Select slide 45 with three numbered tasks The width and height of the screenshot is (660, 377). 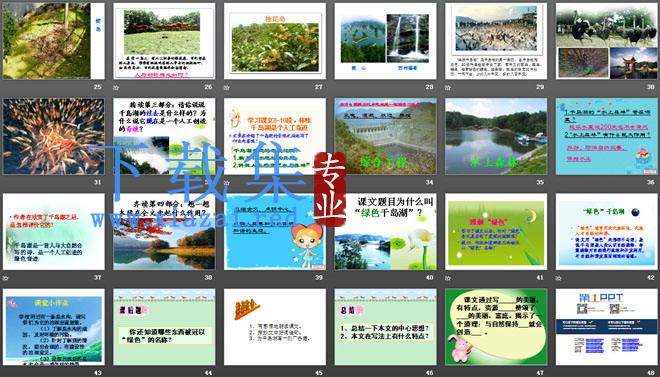pyautogui.click(x=275, y=327)
